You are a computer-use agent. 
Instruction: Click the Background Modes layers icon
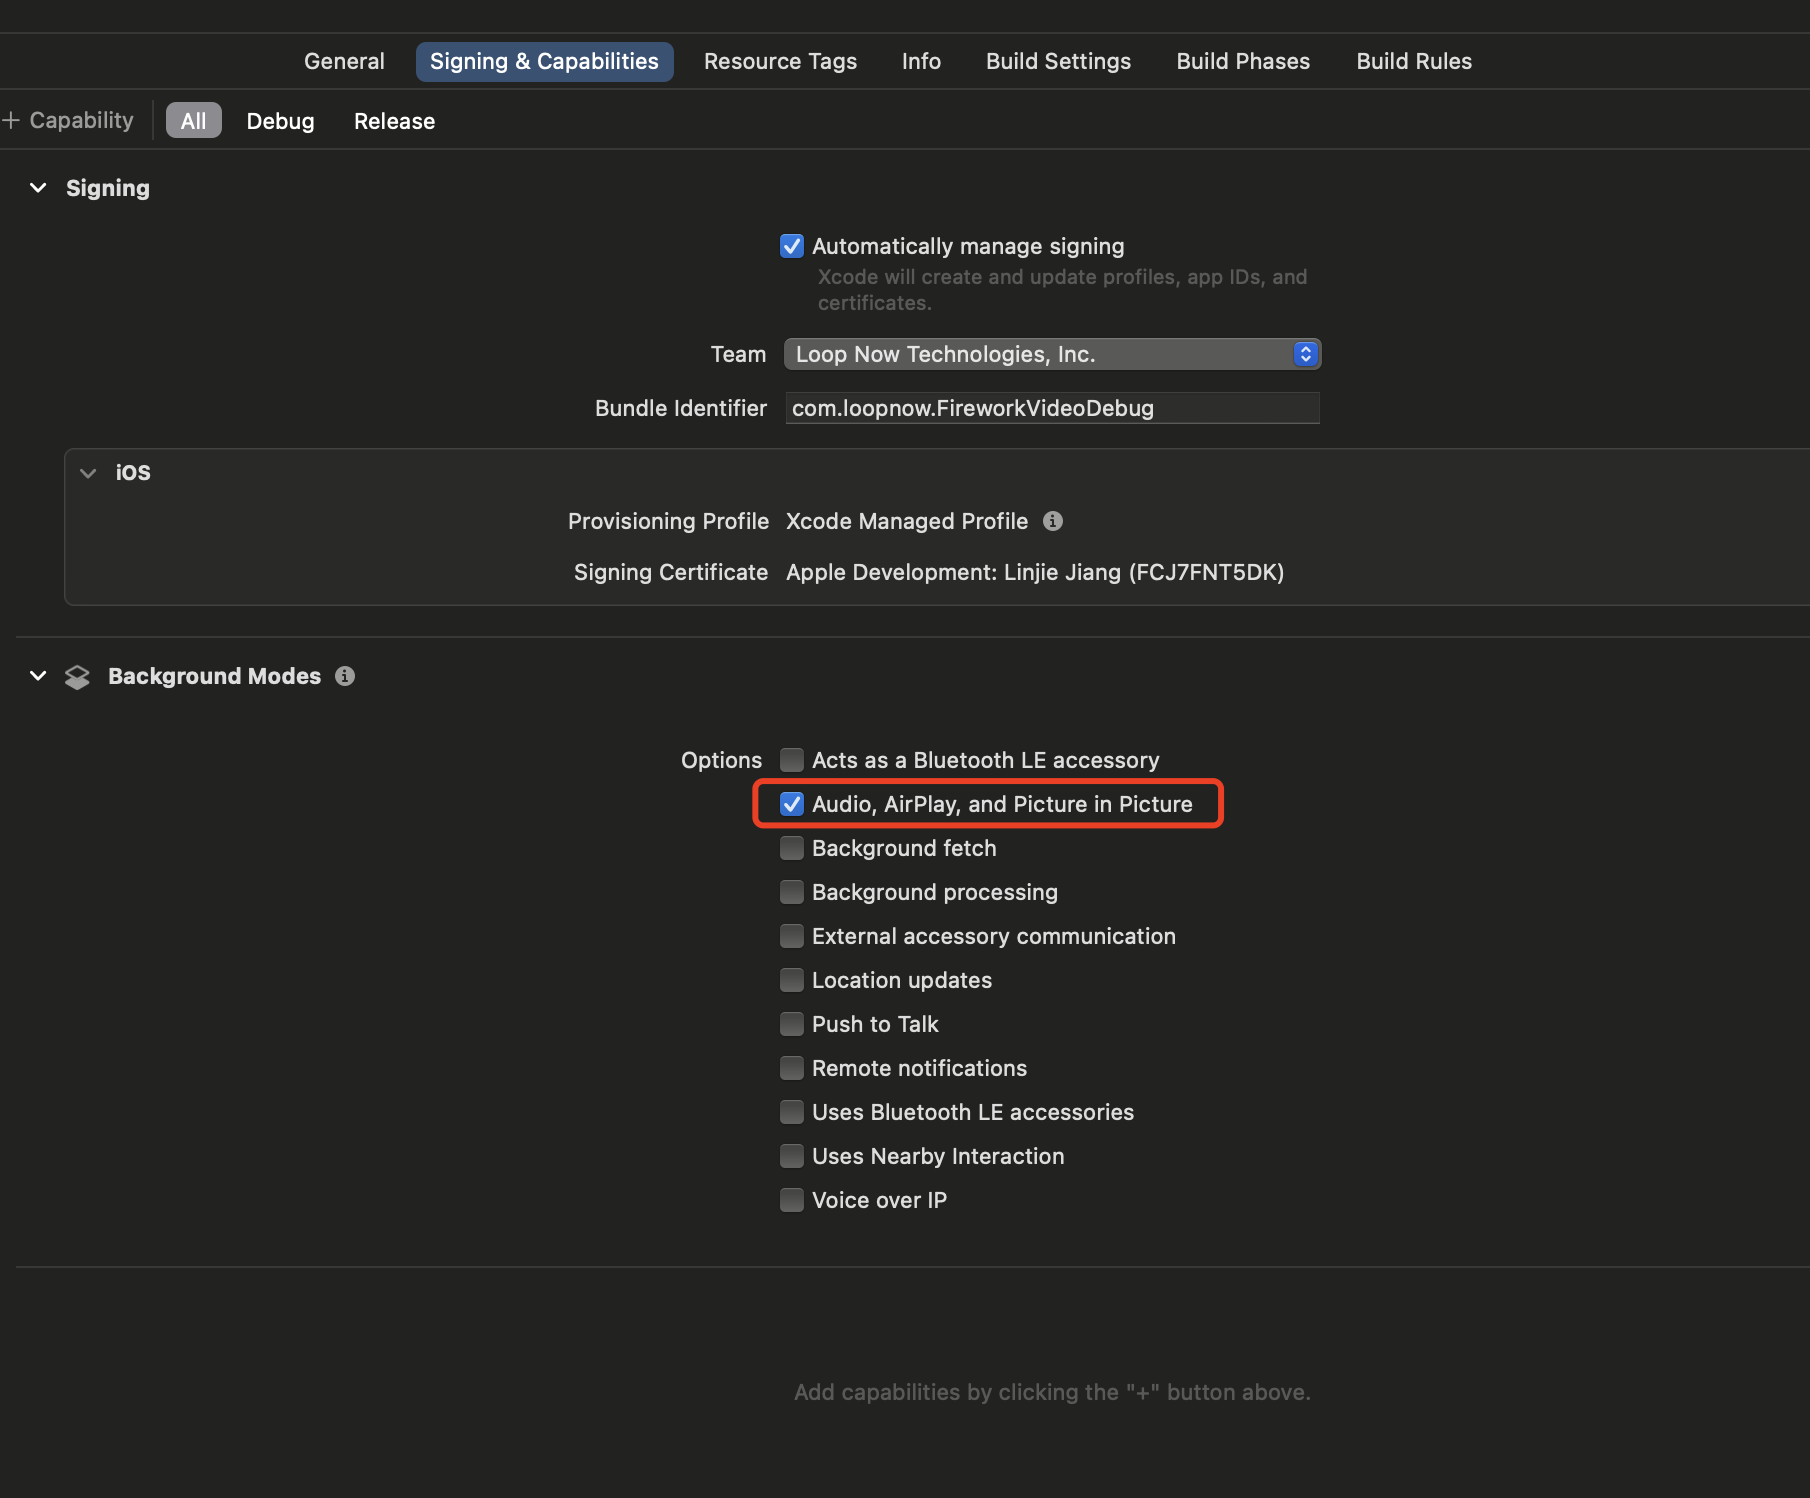(x=77, y=677)
